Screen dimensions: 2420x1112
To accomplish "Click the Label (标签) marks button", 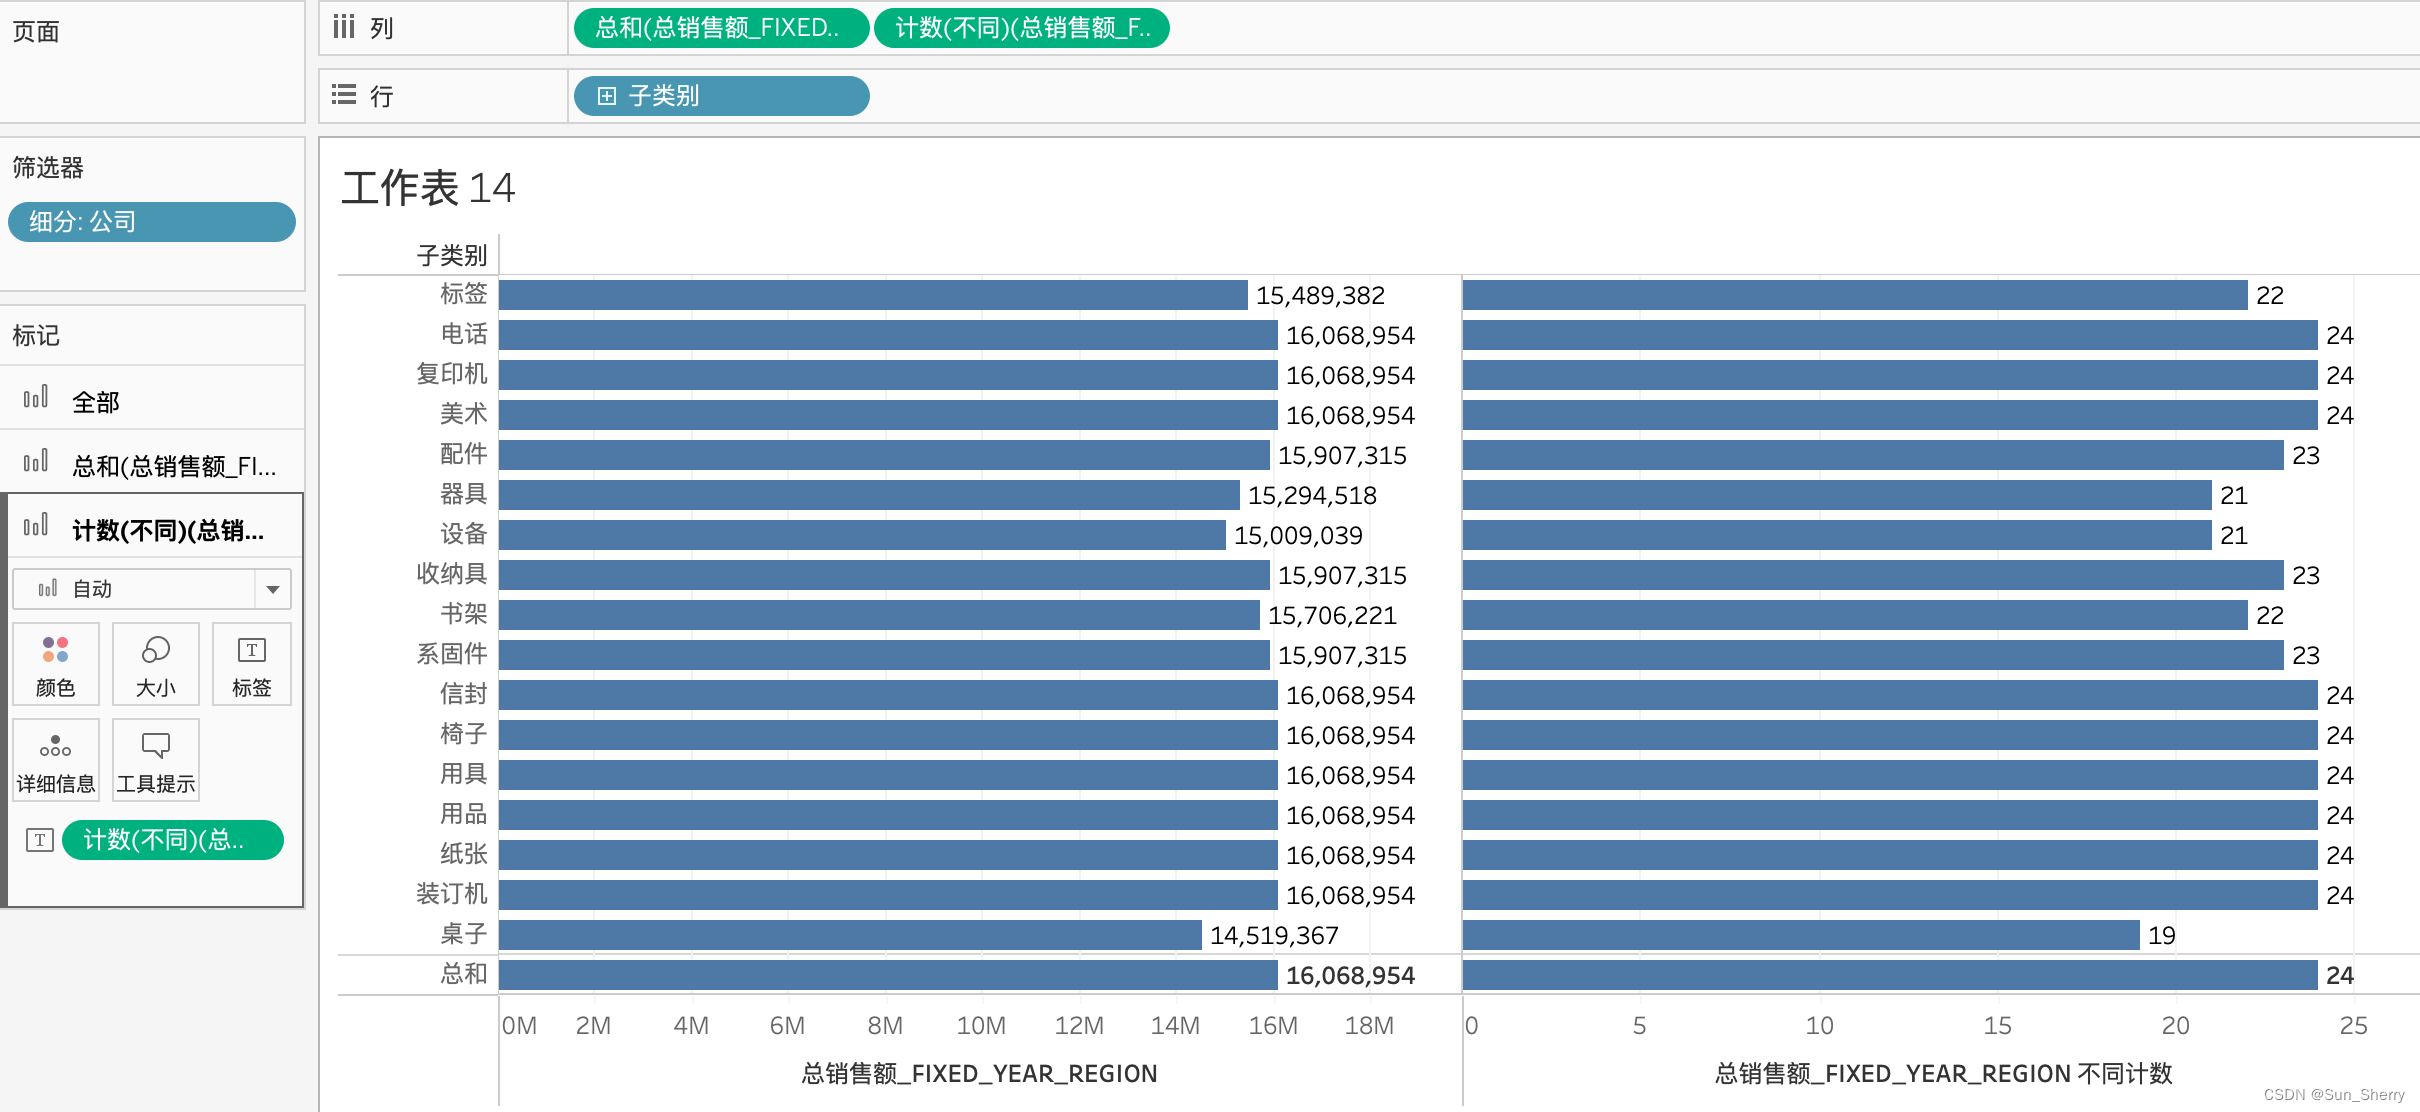I will point(252,664).
